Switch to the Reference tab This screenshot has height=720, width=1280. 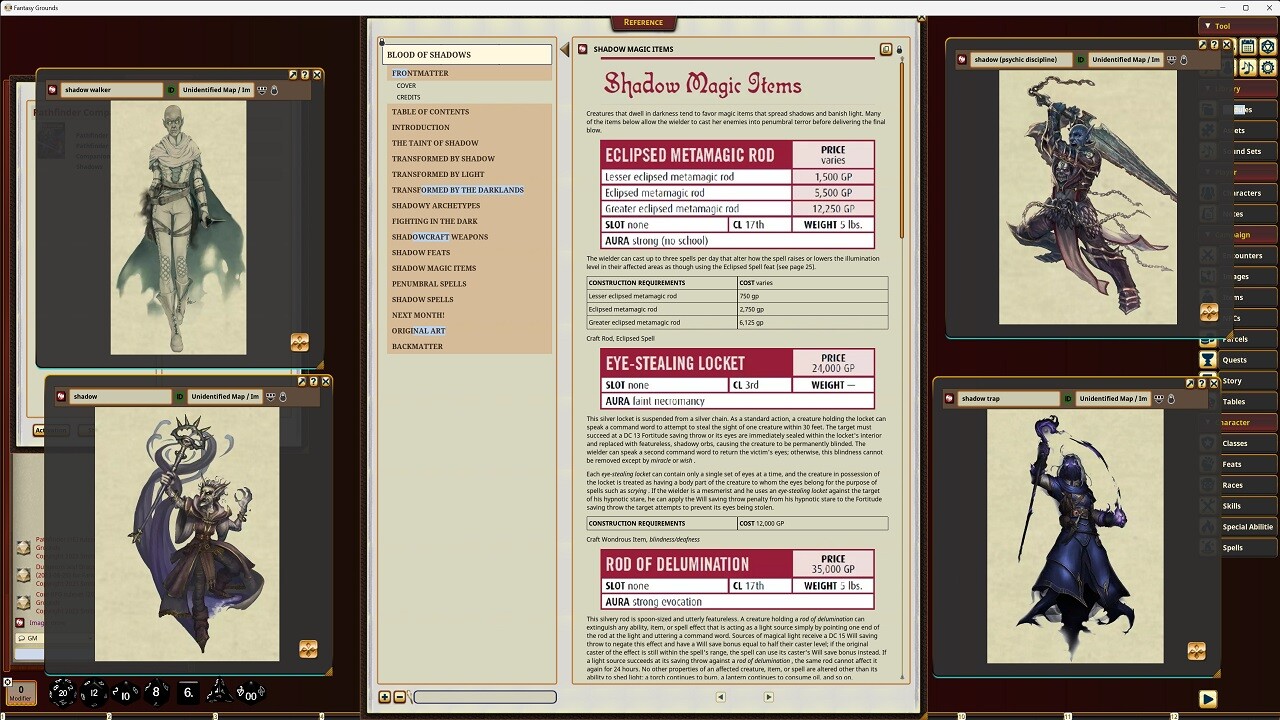tap(643, 22)
